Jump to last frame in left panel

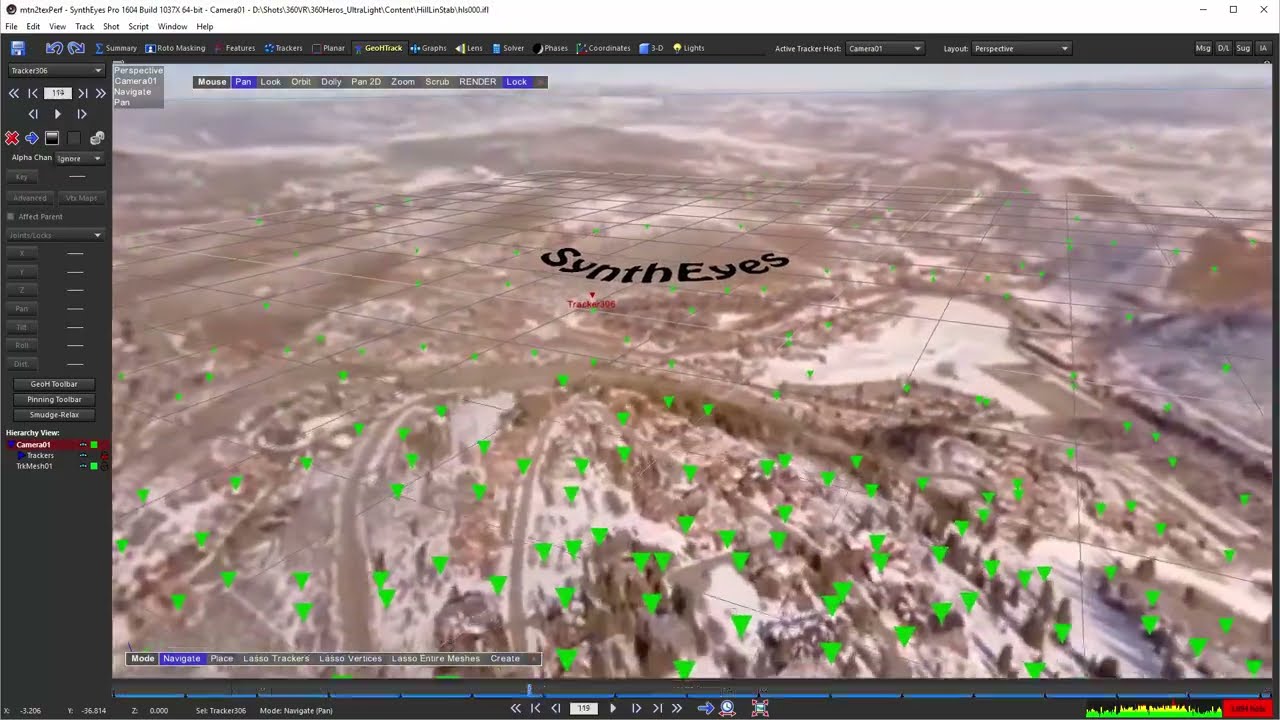pyautogui.click(x=100, y=93)
